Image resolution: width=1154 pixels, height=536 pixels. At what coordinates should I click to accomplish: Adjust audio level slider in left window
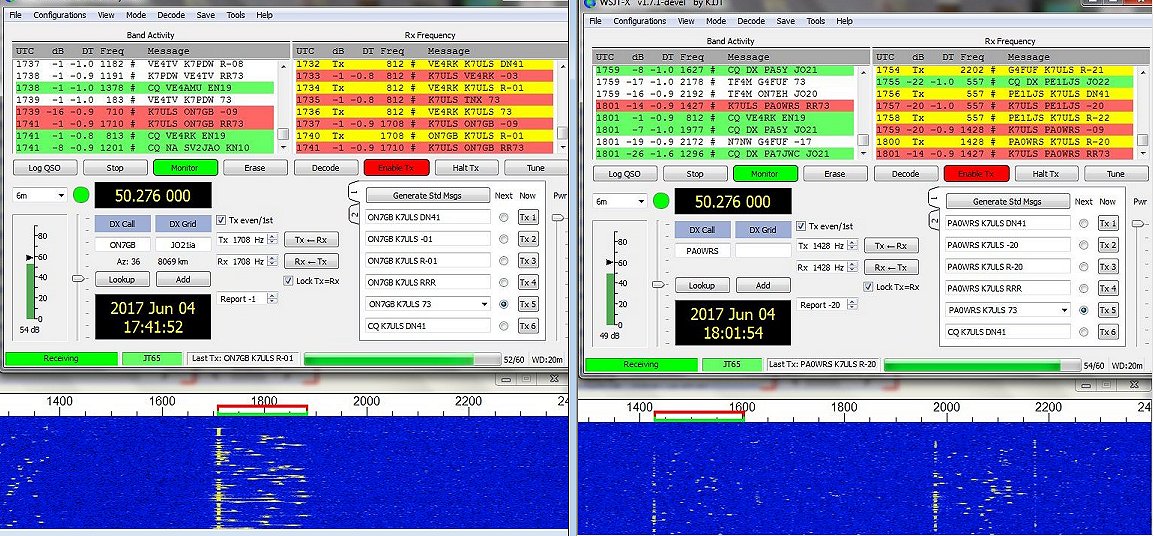tap(77, 278)
